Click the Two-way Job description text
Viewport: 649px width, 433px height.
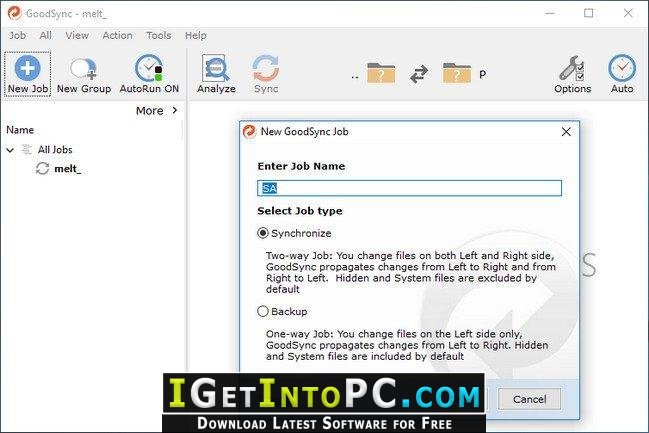click(x=411, y=272)
